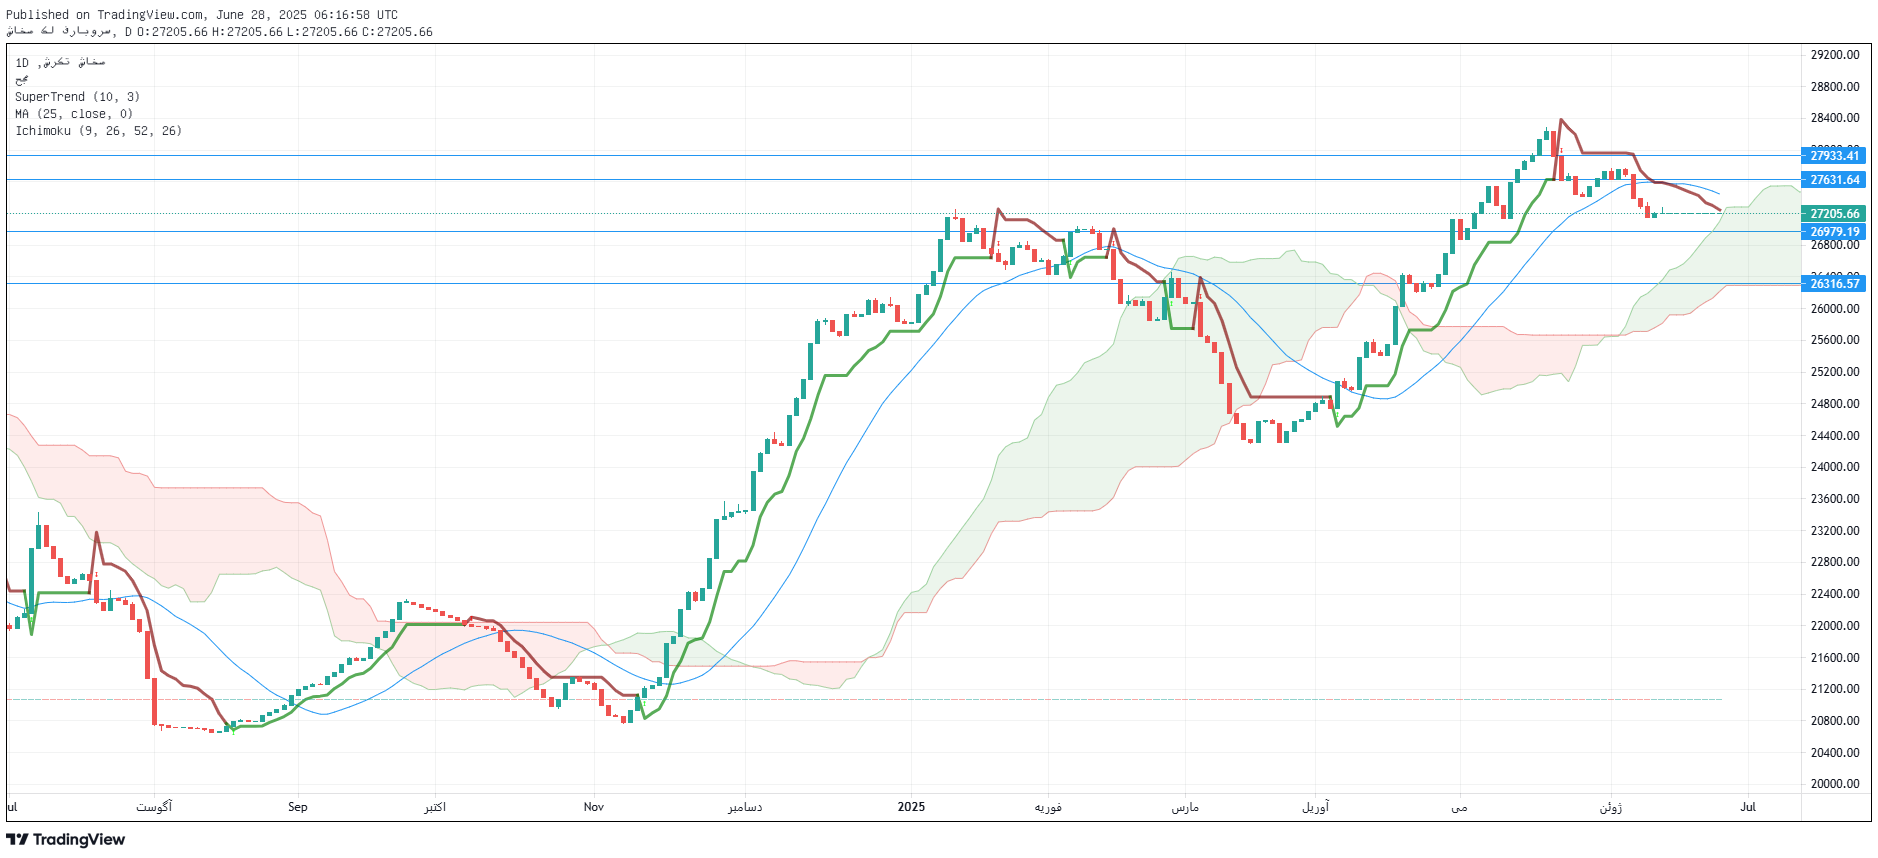
Task: Click the می label on time axis
Action: click(1459, 807)
